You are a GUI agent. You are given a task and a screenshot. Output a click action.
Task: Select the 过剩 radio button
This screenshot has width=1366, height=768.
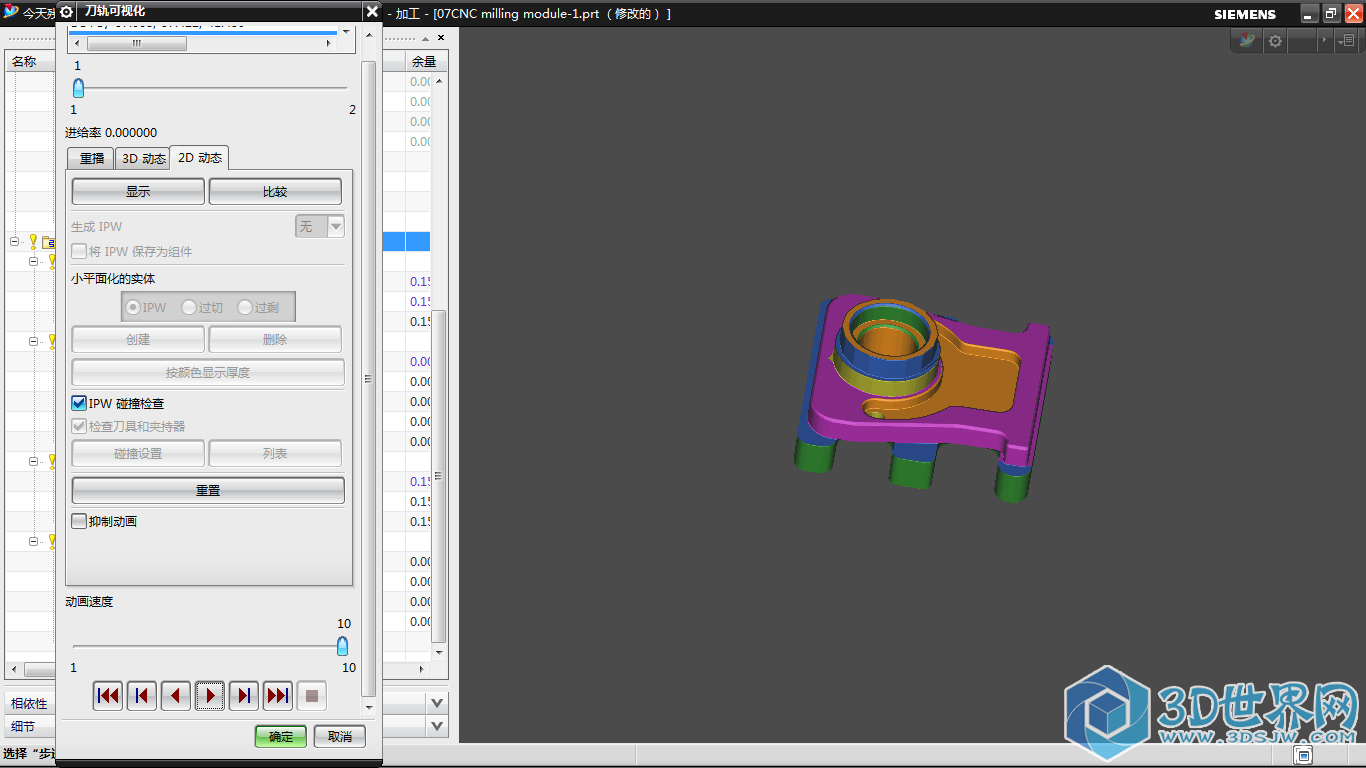coord(245,307)
